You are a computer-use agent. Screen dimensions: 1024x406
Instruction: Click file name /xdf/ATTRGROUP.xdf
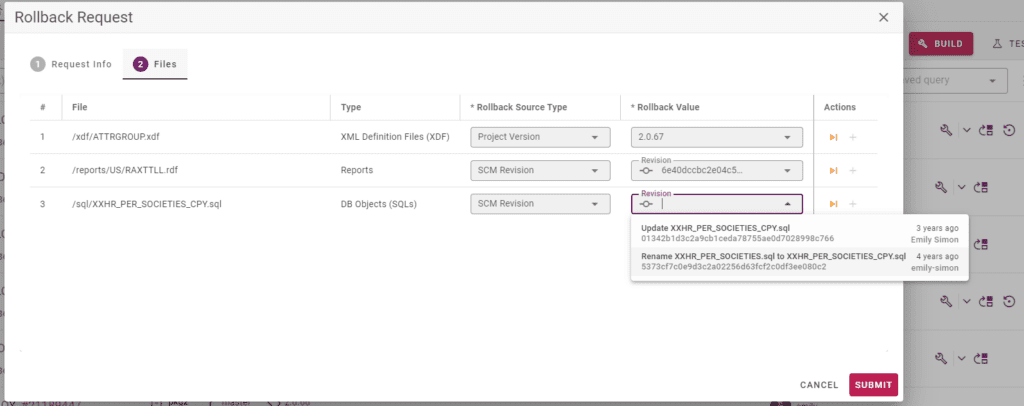point(115,137)
